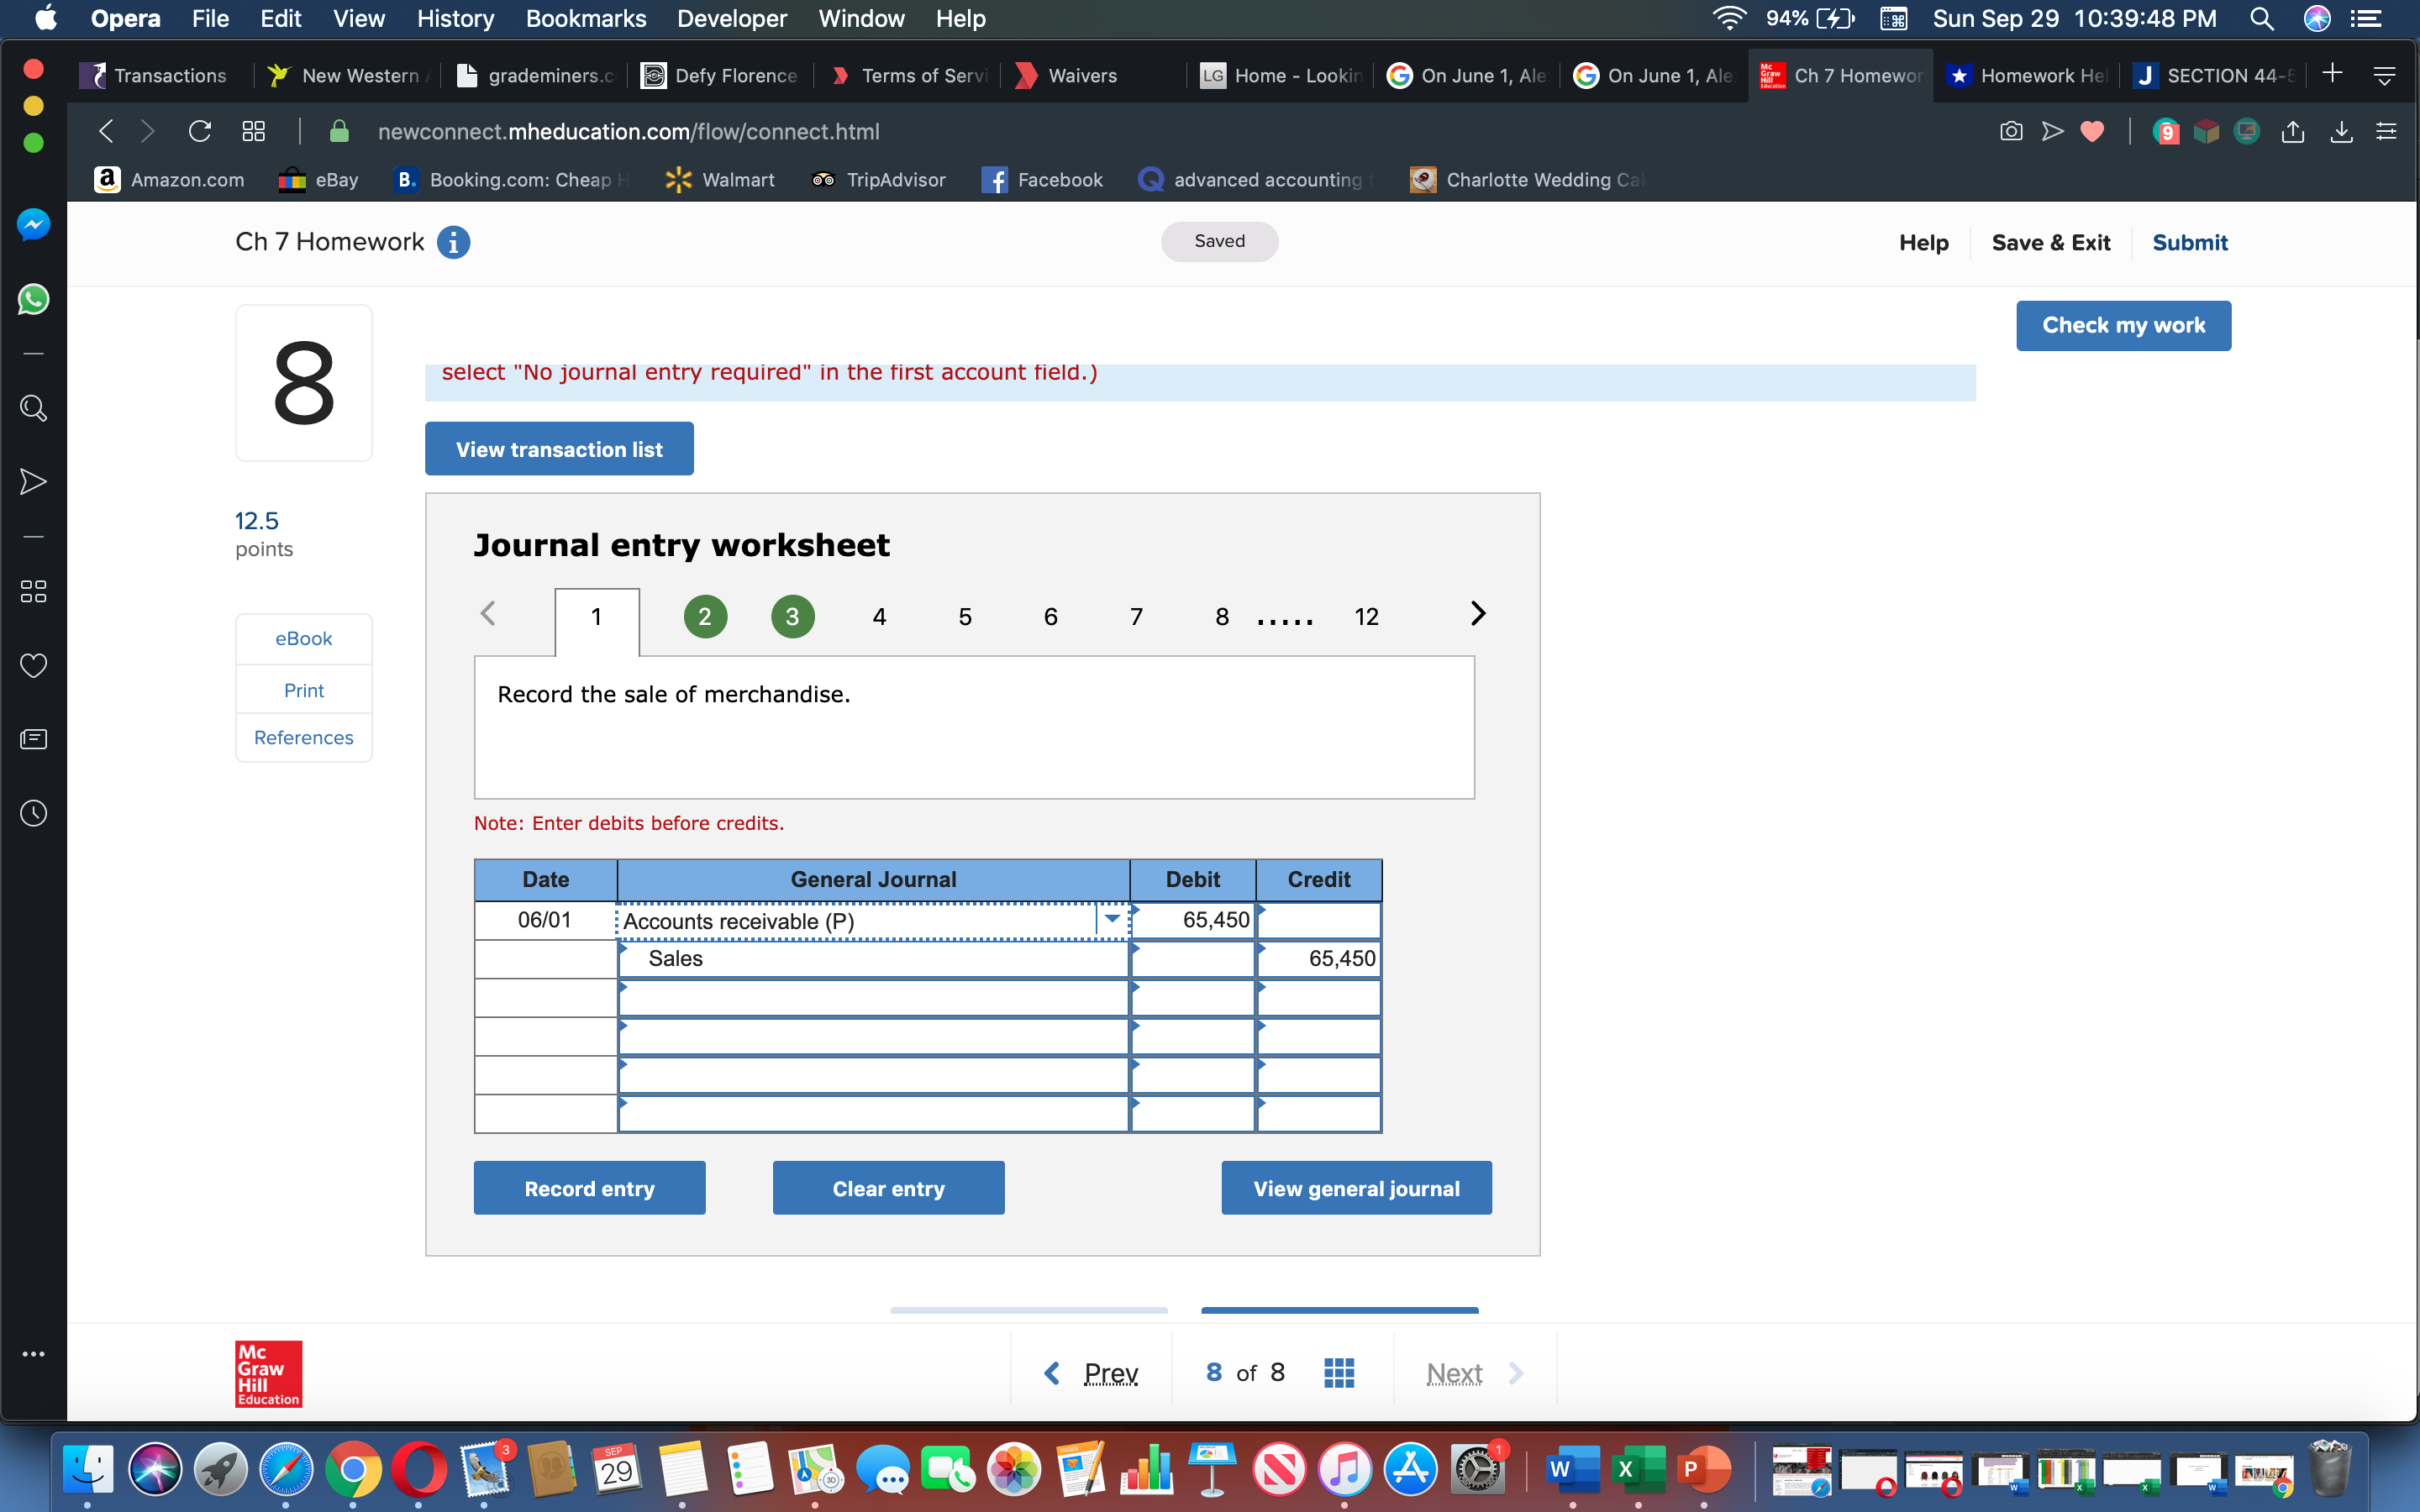Open the History menu in menu bar

[455, 18]
